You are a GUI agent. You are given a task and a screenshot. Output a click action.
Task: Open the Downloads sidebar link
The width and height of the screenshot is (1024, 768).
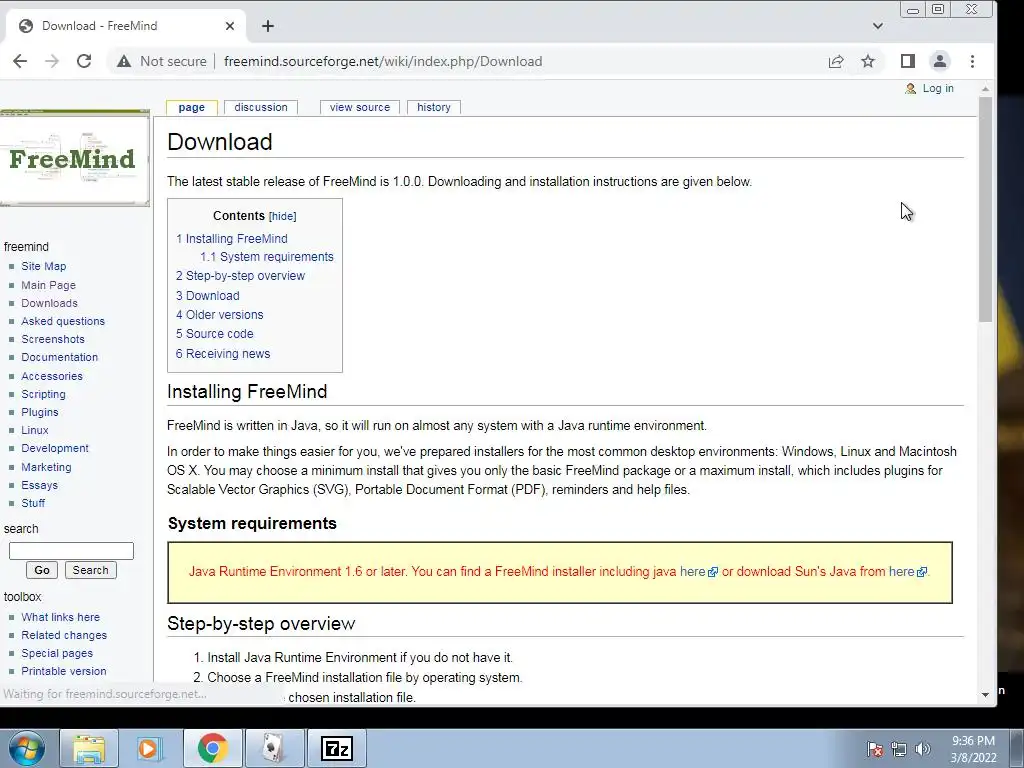[x=50, y=303]
